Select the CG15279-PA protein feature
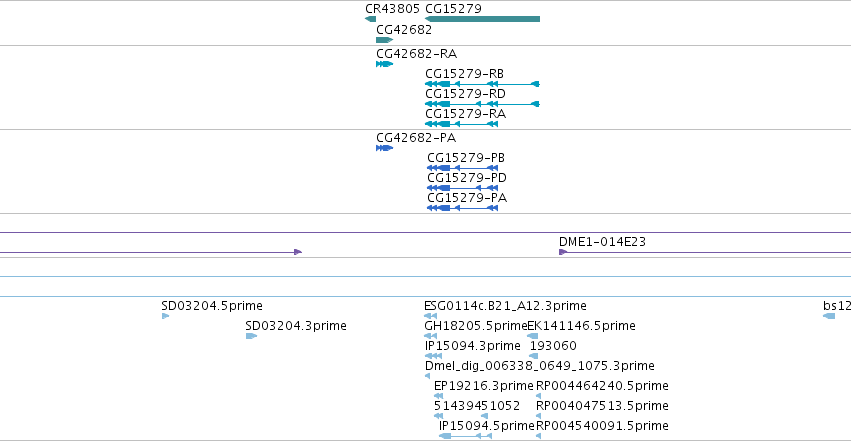The height and width of the screenshot is (441, 851). 462,208
